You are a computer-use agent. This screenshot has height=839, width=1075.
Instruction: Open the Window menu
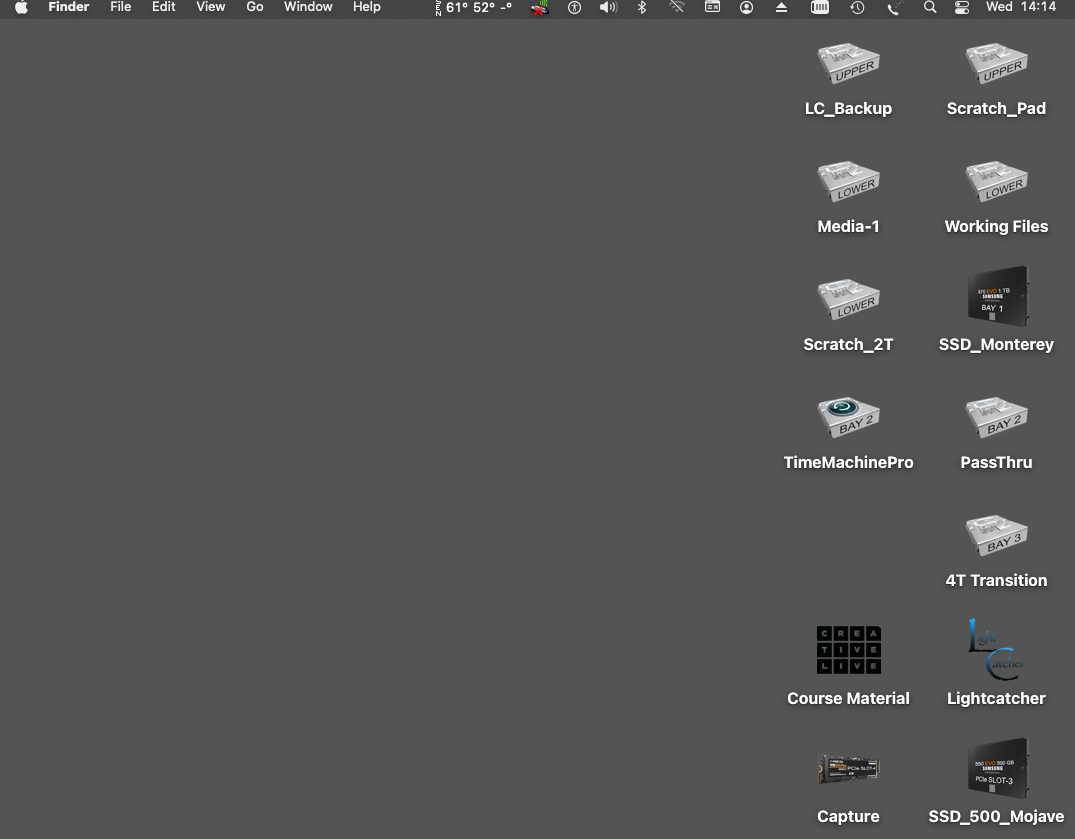click(309, 7)
